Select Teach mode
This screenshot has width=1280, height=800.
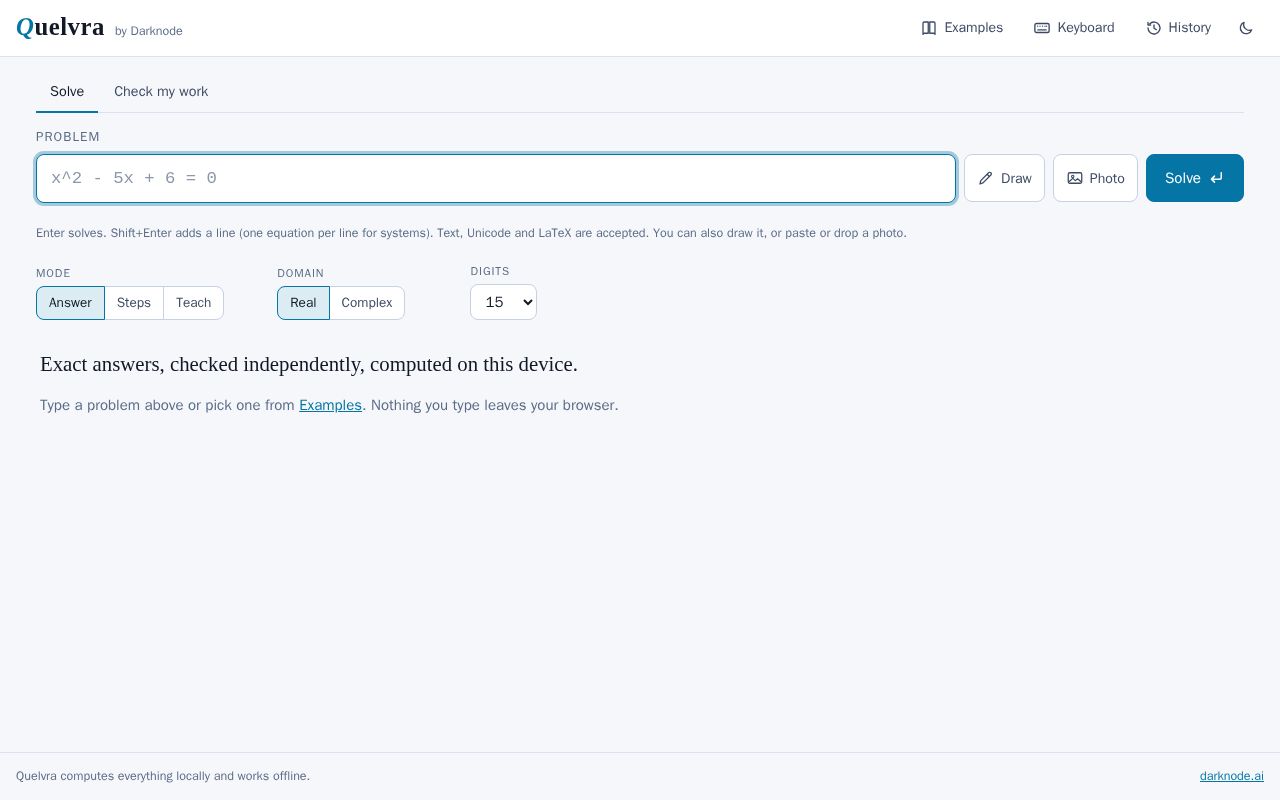point(193,303)
